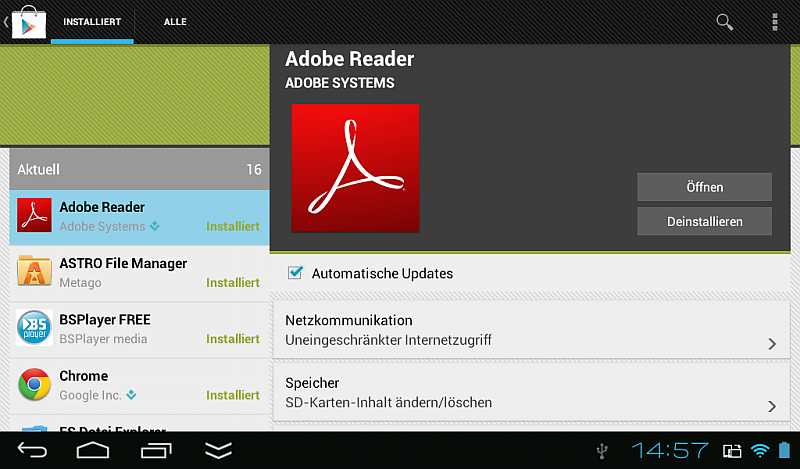
Task: Select BSPlayer FREE row
Action: coord(139,329)
